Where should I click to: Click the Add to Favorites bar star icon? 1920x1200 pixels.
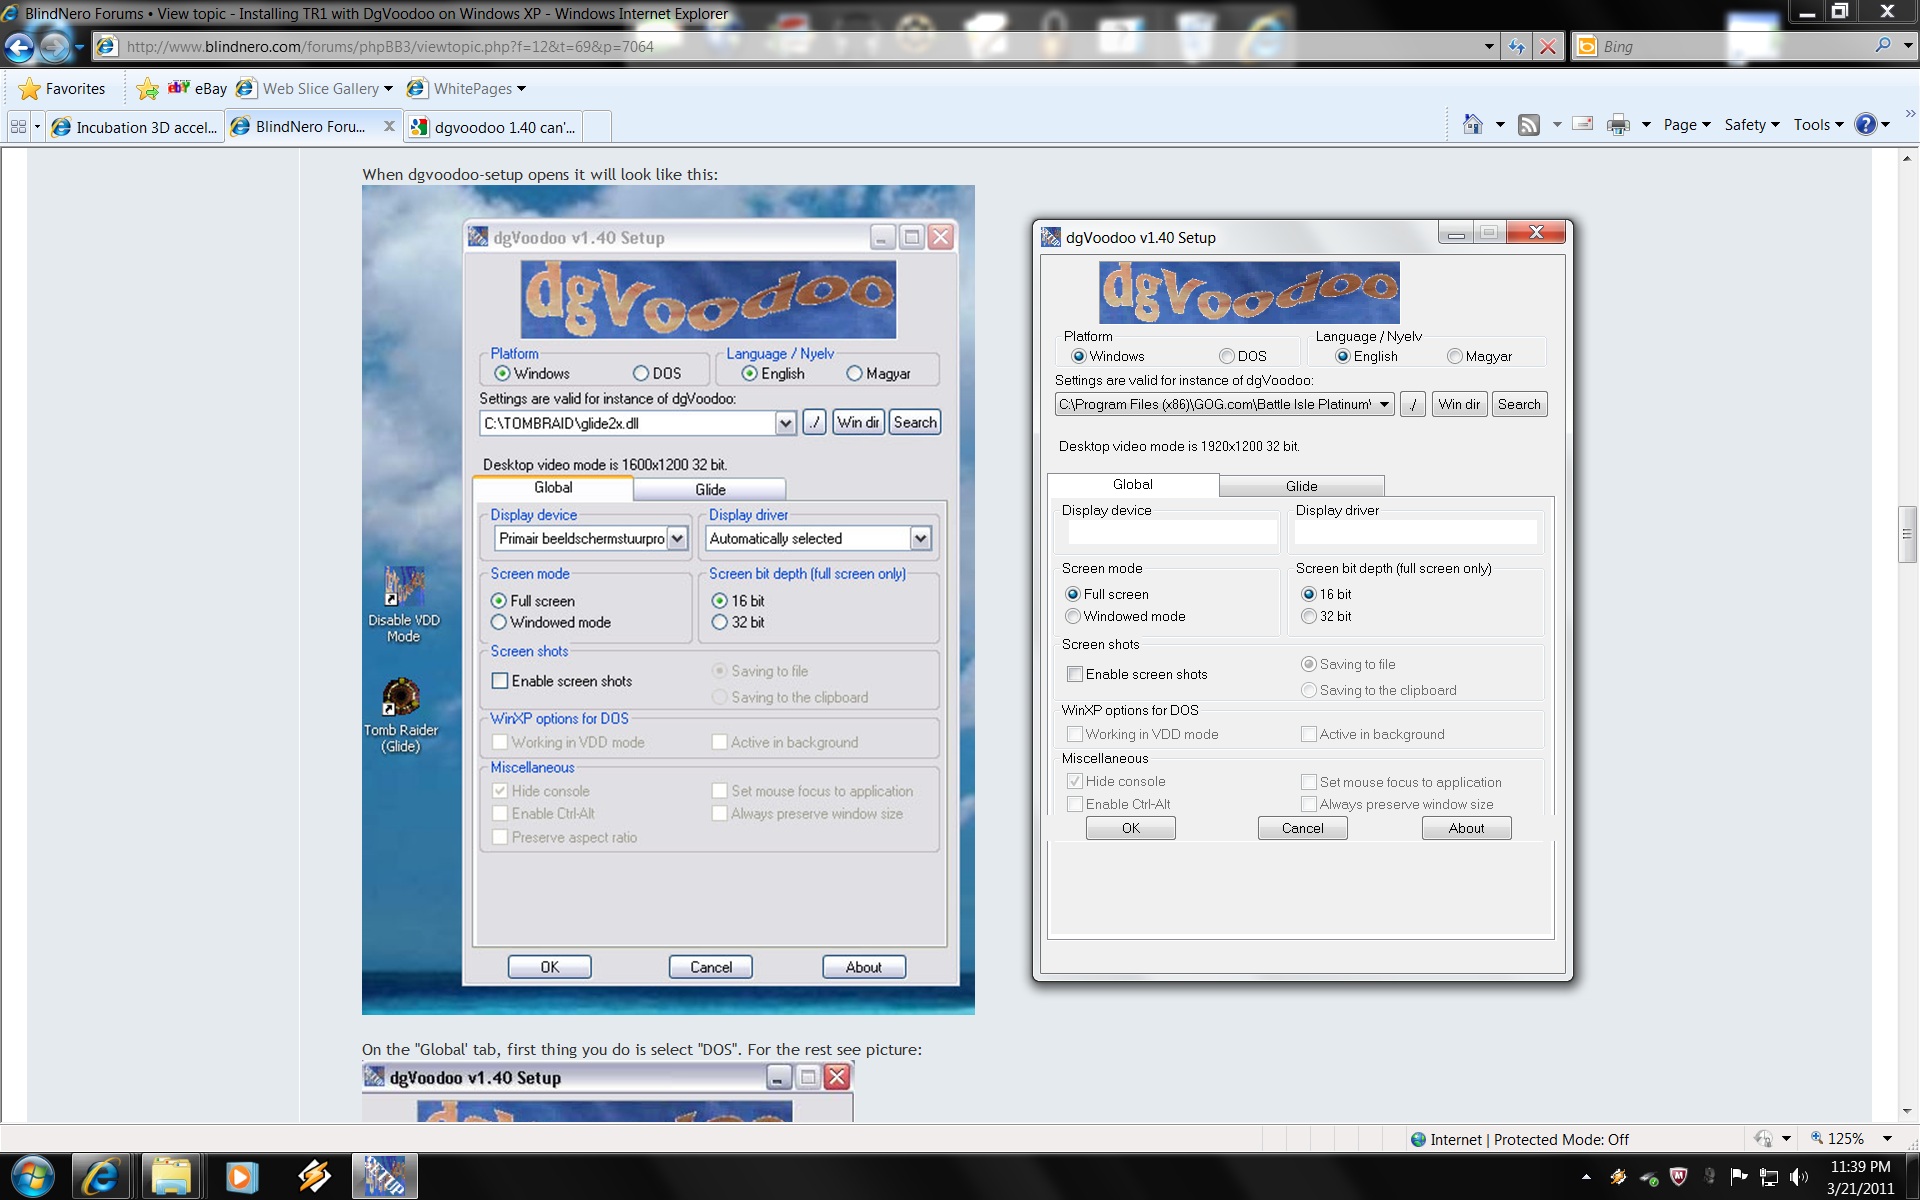(x=147, y=89)
